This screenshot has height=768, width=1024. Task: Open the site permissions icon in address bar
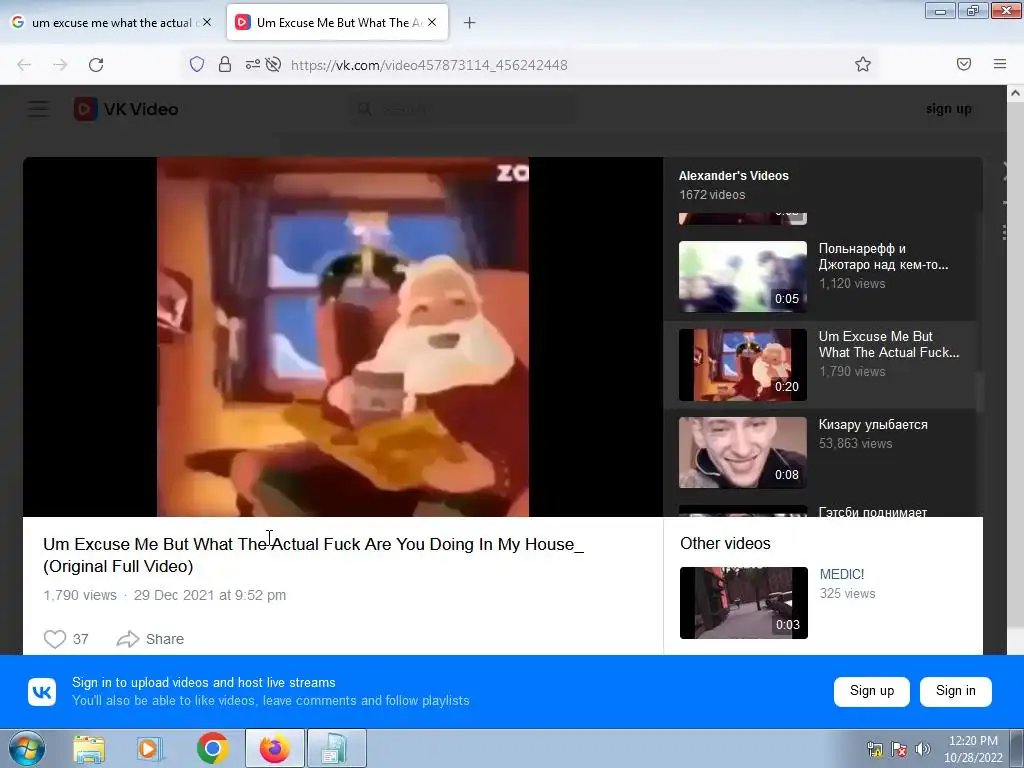[253, 64]
